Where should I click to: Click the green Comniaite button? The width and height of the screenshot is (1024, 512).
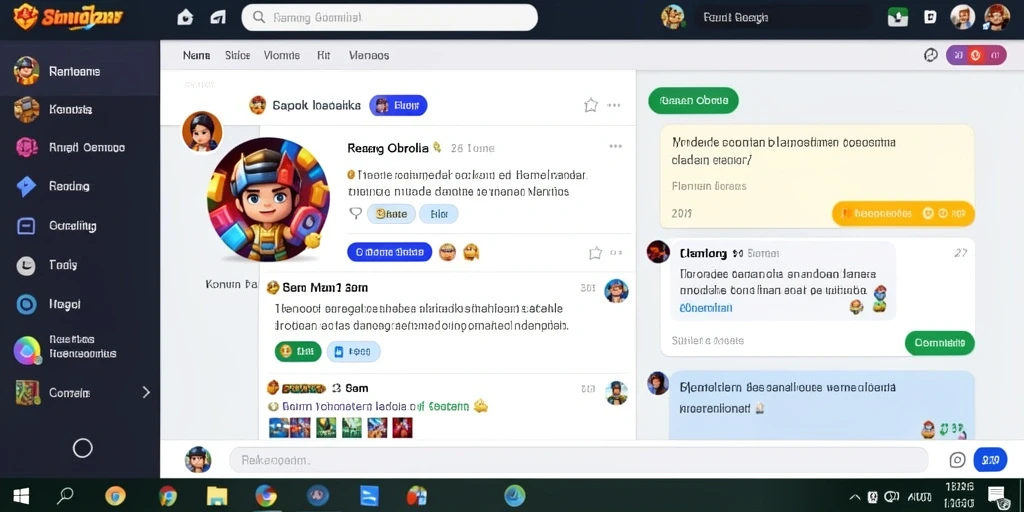tap(939, 343)
